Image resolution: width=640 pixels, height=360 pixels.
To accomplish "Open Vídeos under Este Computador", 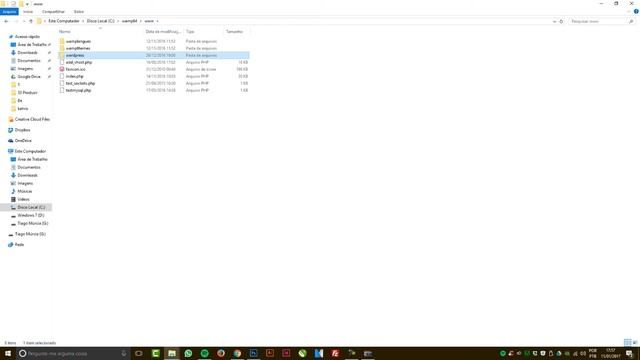I will [23, 199].
